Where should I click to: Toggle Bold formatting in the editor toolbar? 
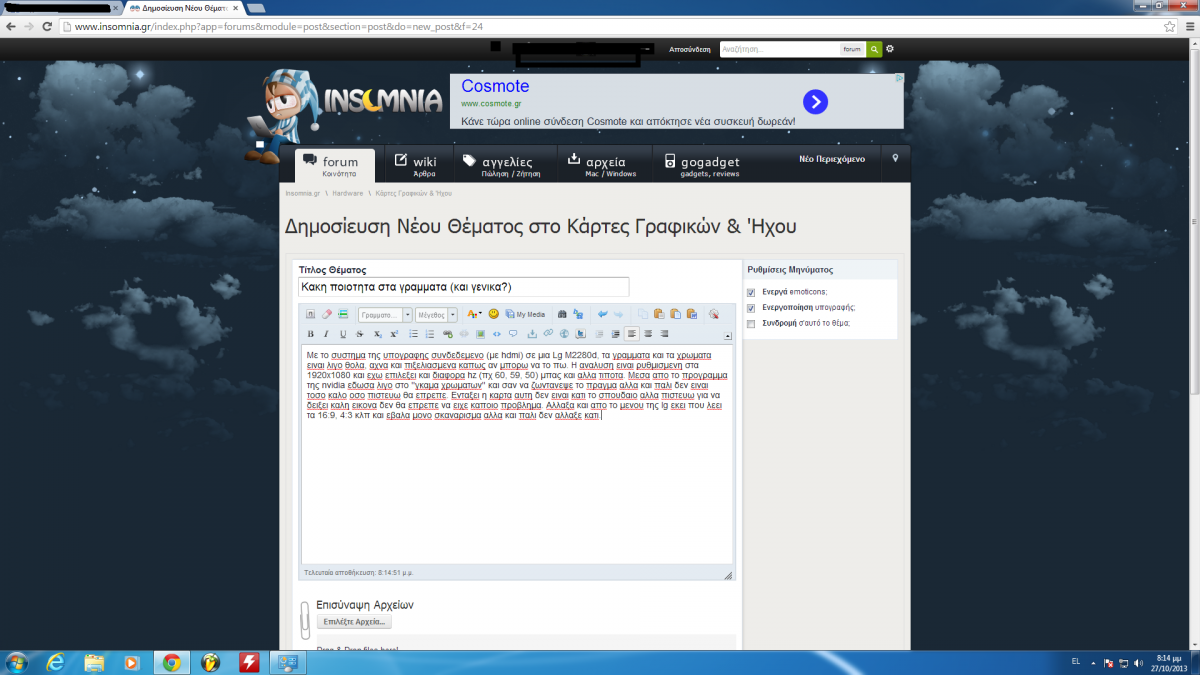pos(310,333)
